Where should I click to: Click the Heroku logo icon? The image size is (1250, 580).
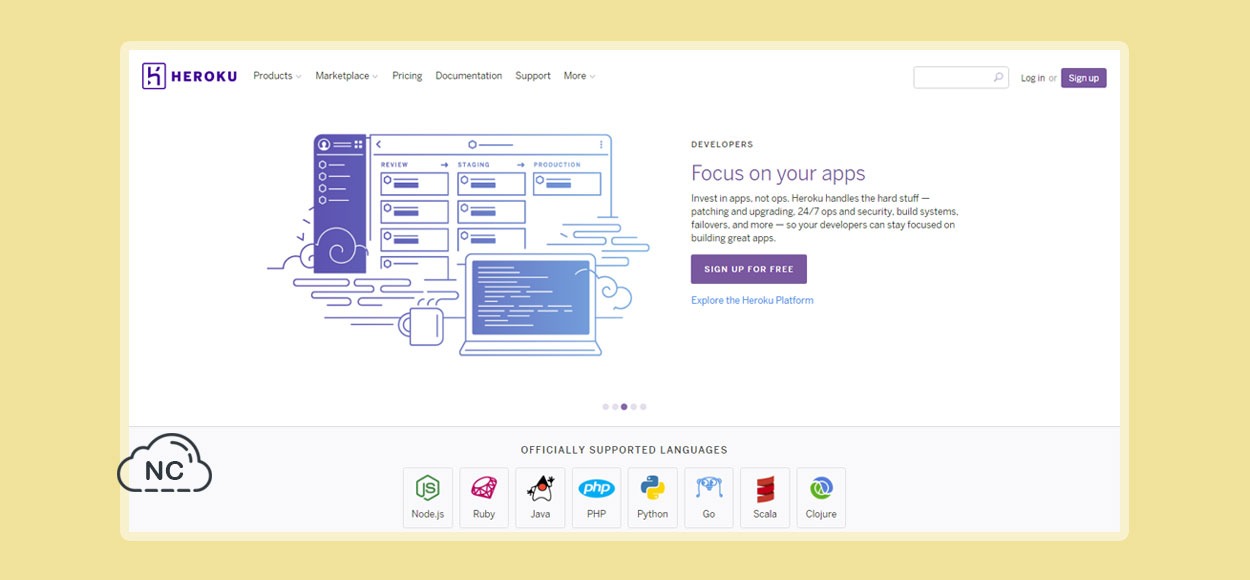click(x=154, y=76)
